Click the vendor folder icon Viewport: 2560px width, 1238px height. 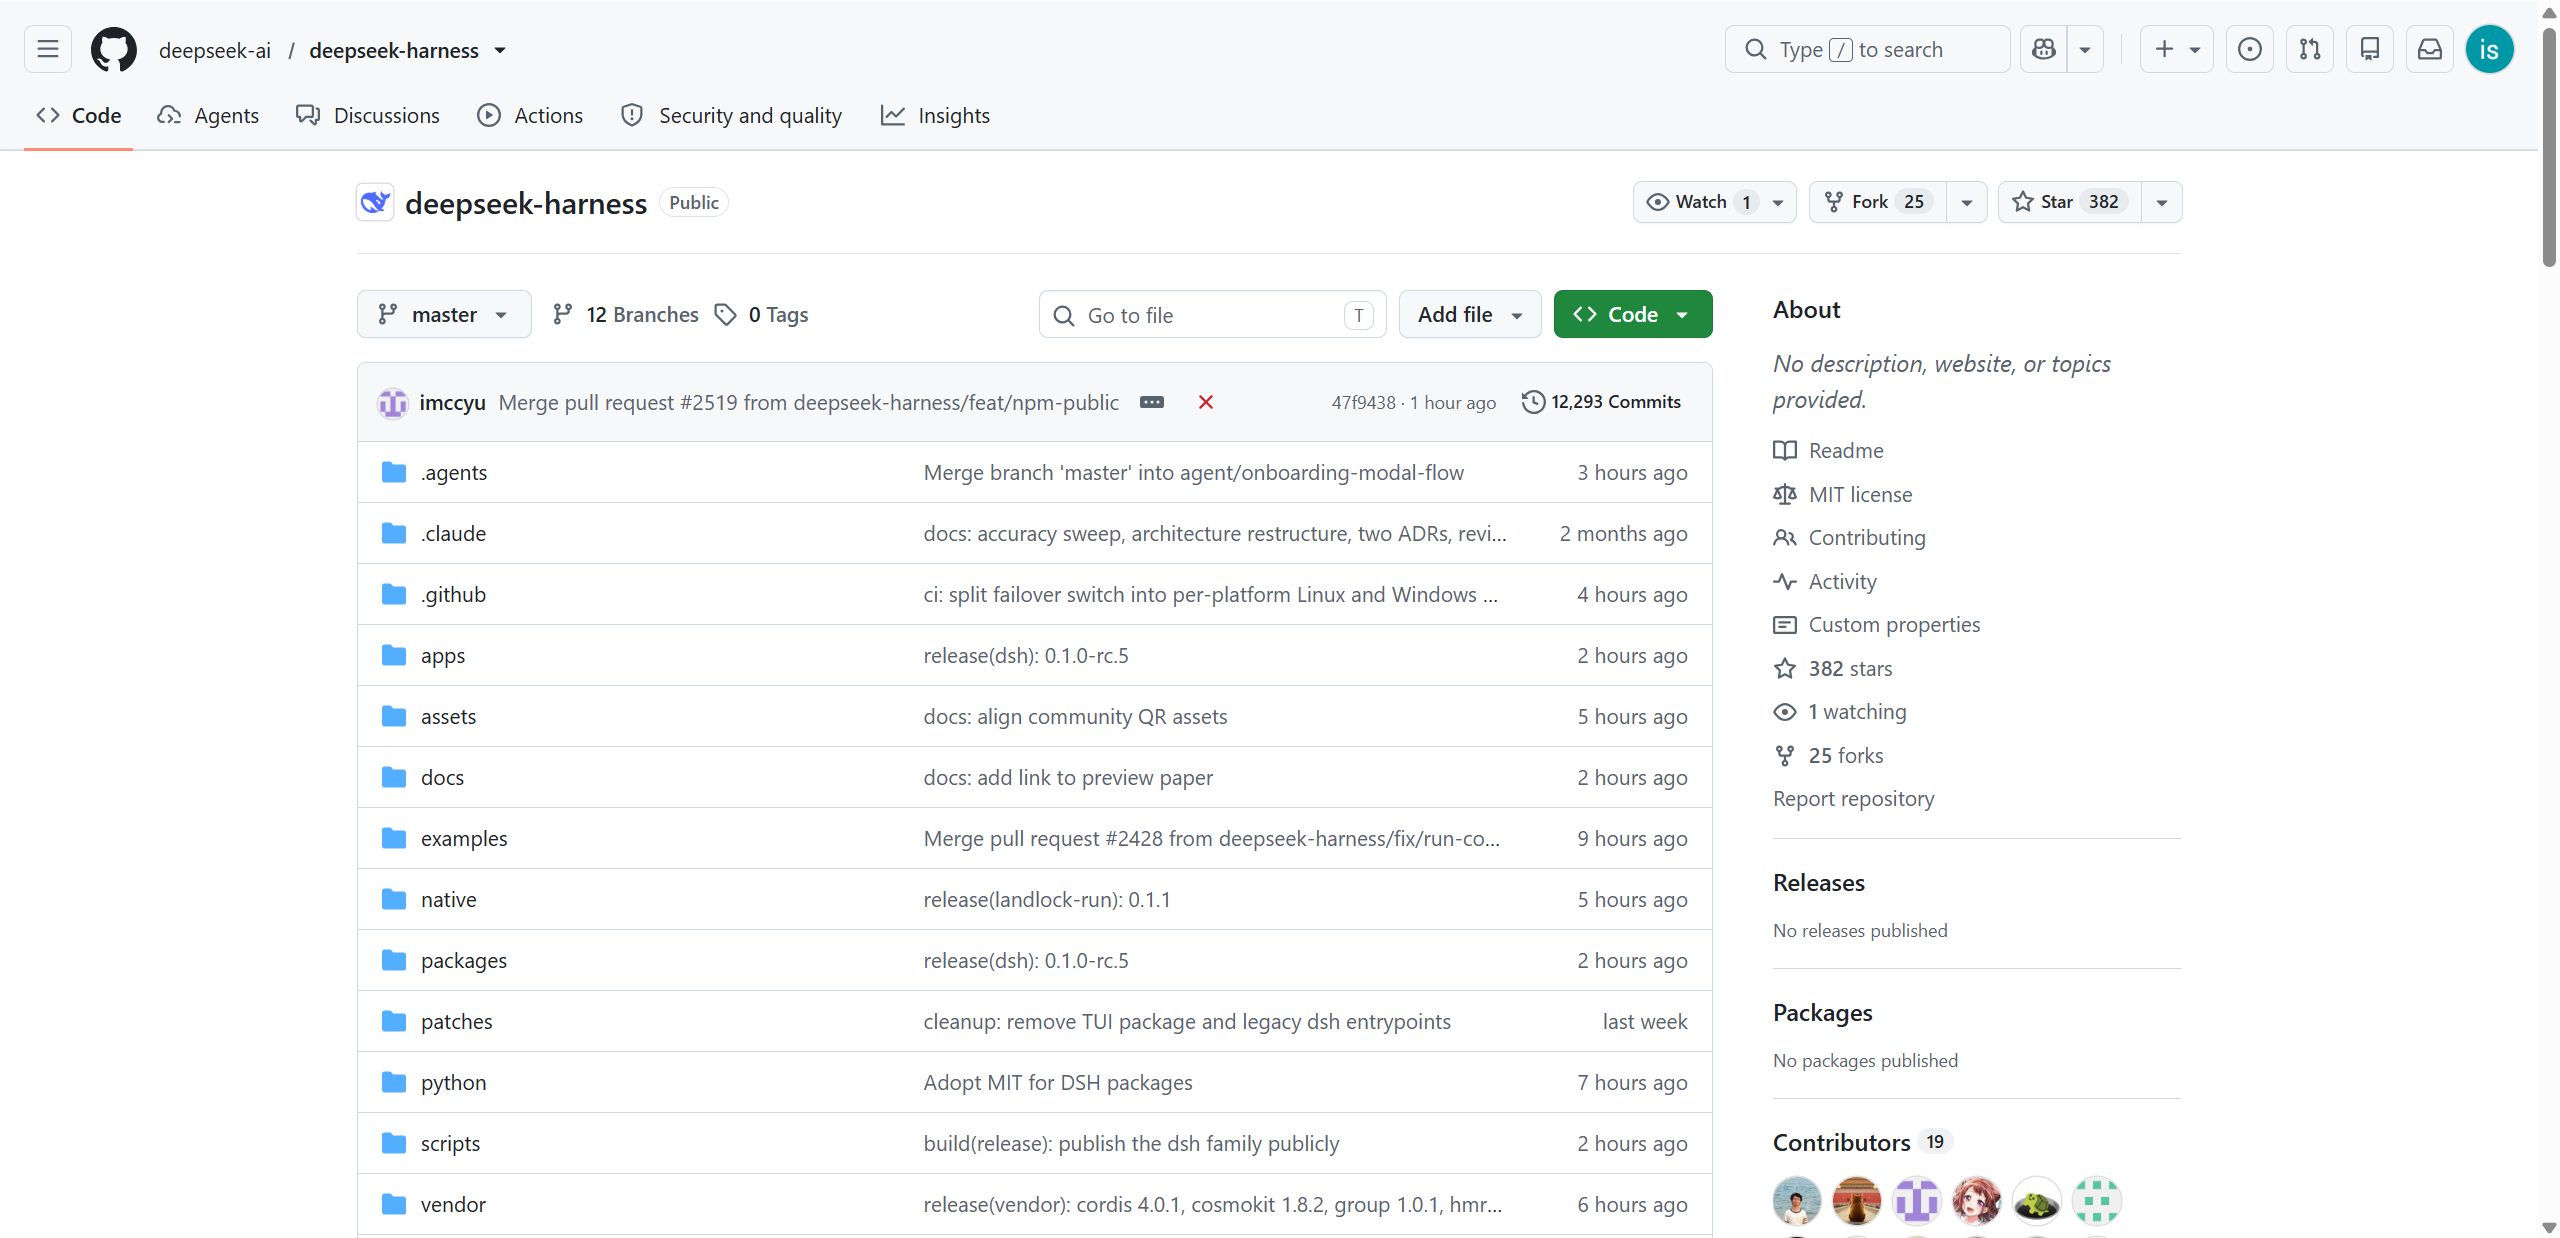[x=394, y=1204]
